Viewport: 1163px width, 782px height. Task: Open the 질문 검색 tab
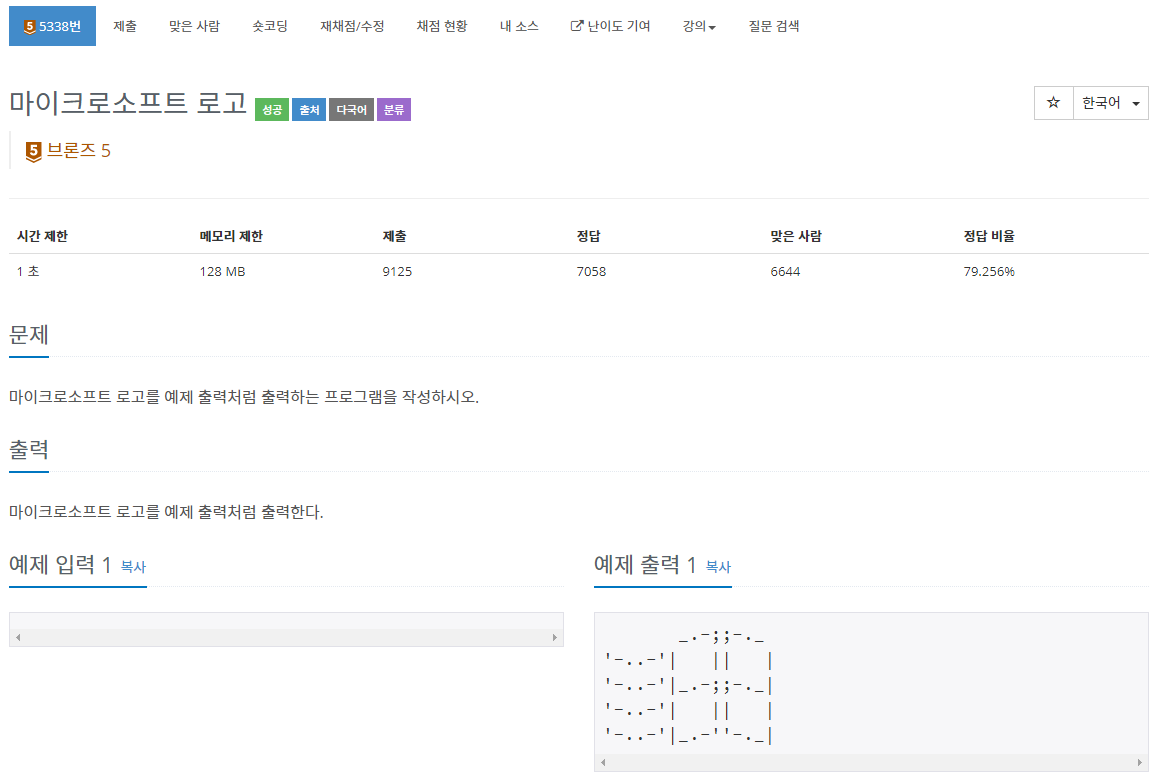tap(774, 26)
